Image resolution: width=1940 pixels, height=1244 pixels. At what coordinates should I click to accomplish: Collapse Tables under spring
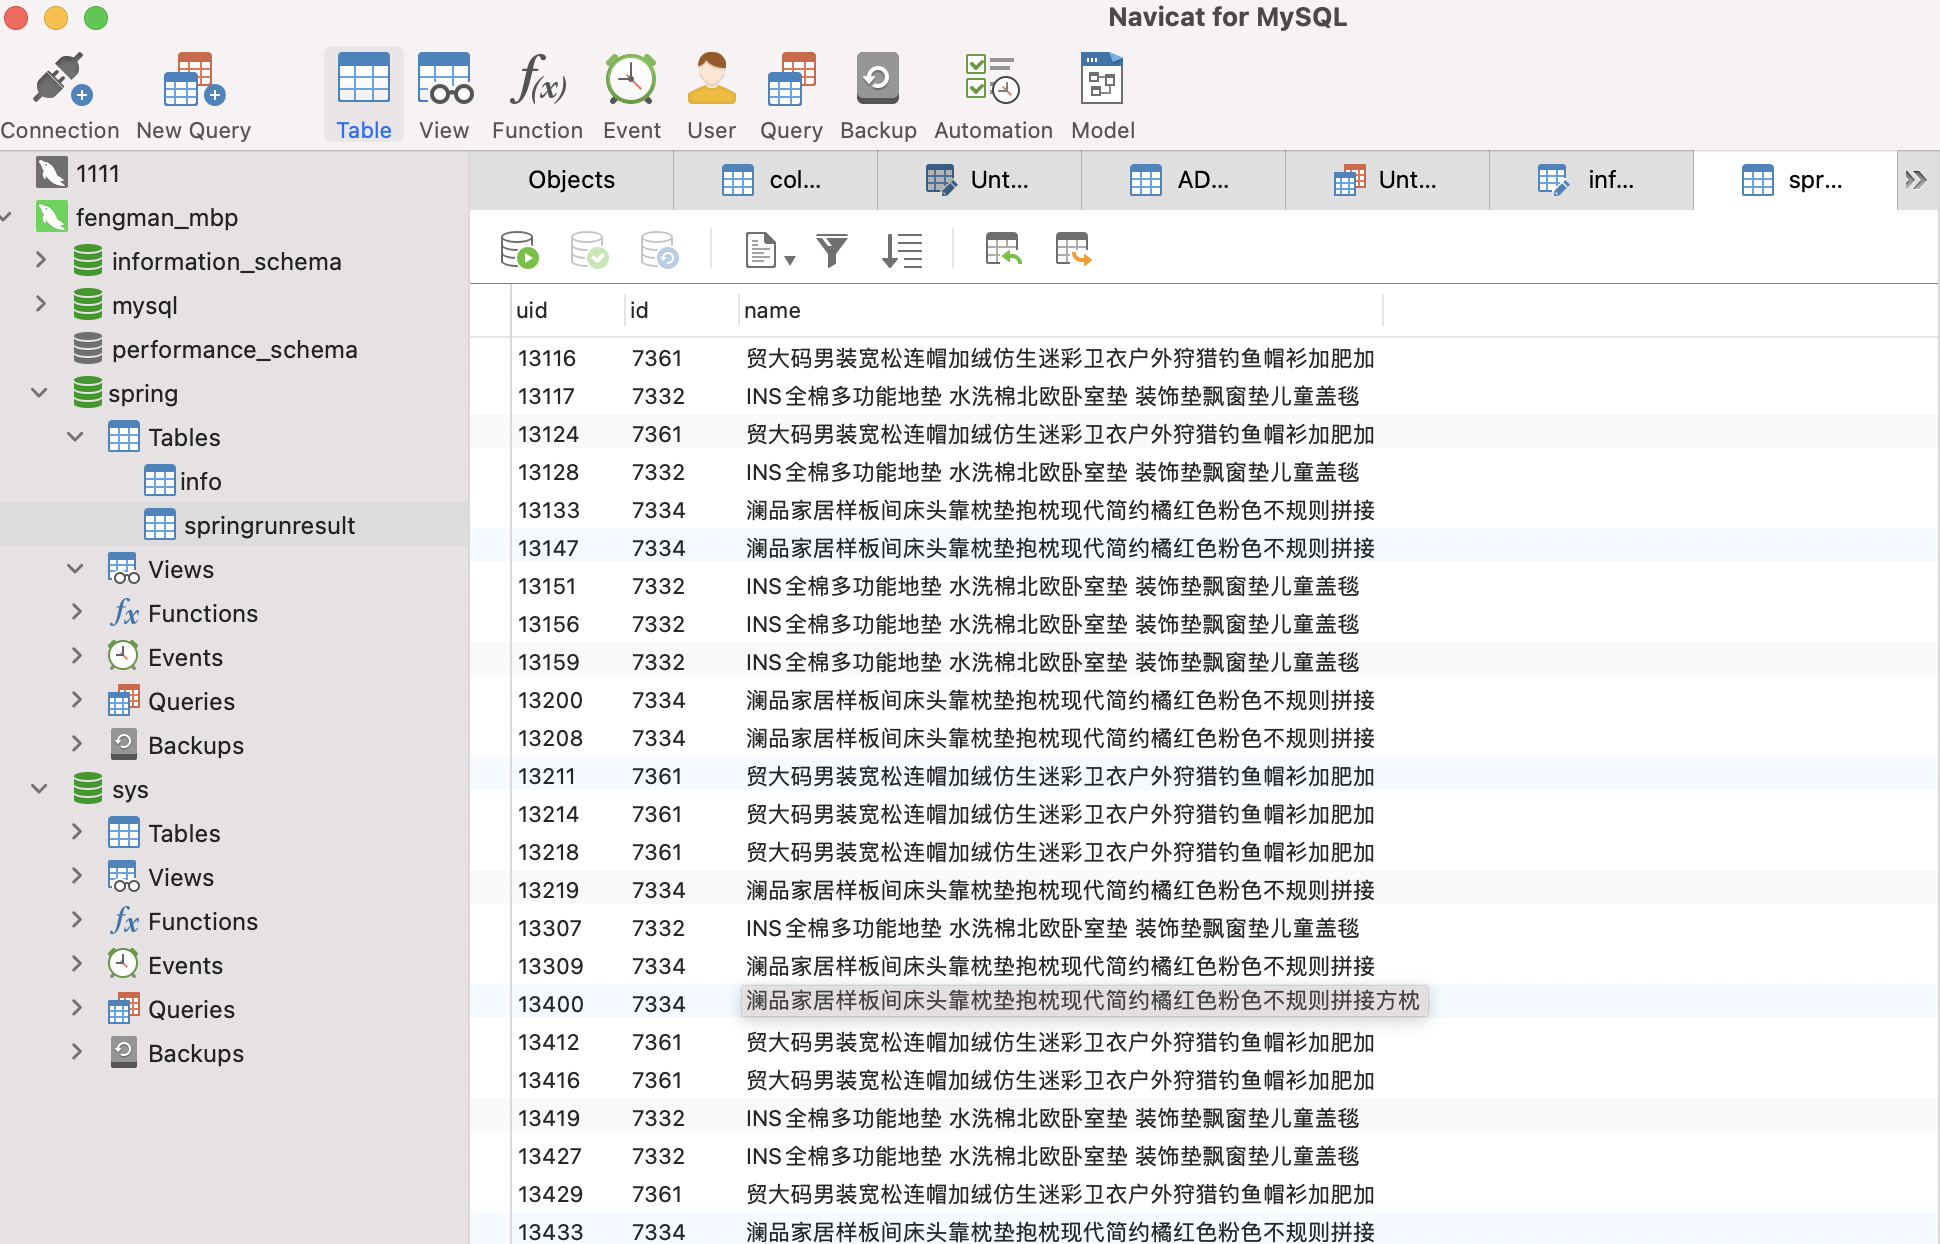click(76, 437)
